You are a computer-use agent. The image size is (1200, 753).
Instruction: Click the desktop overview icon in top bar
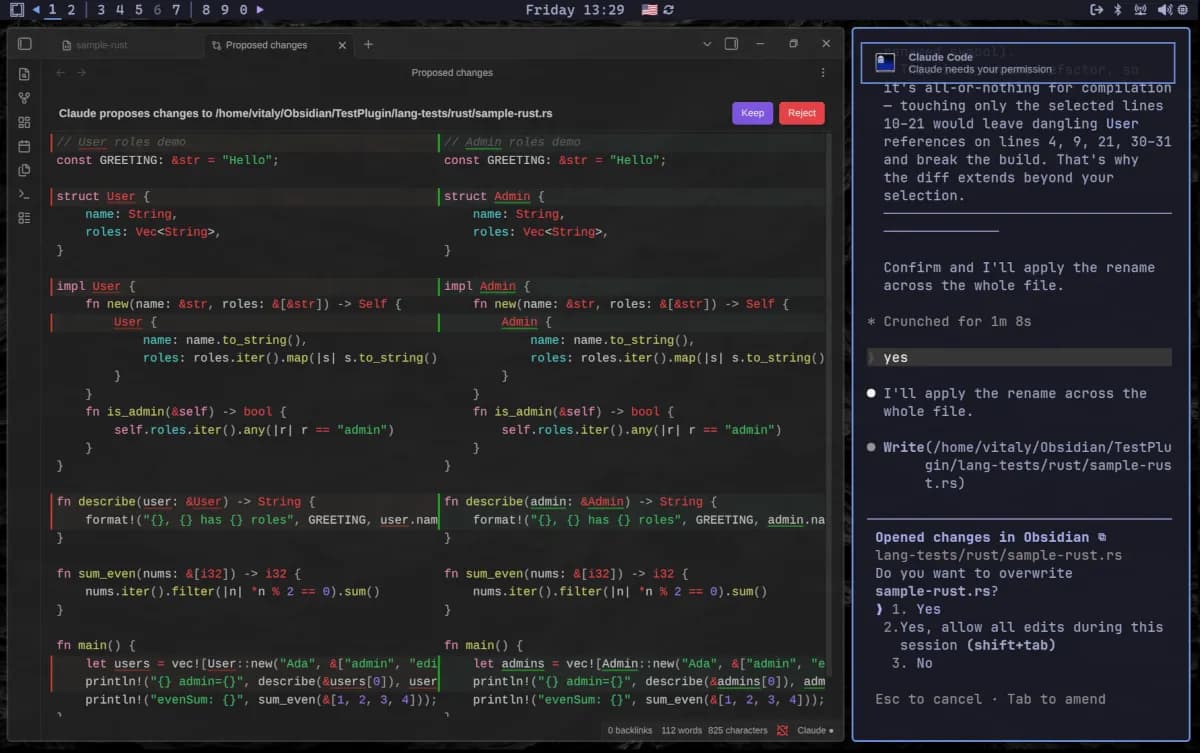16,10
